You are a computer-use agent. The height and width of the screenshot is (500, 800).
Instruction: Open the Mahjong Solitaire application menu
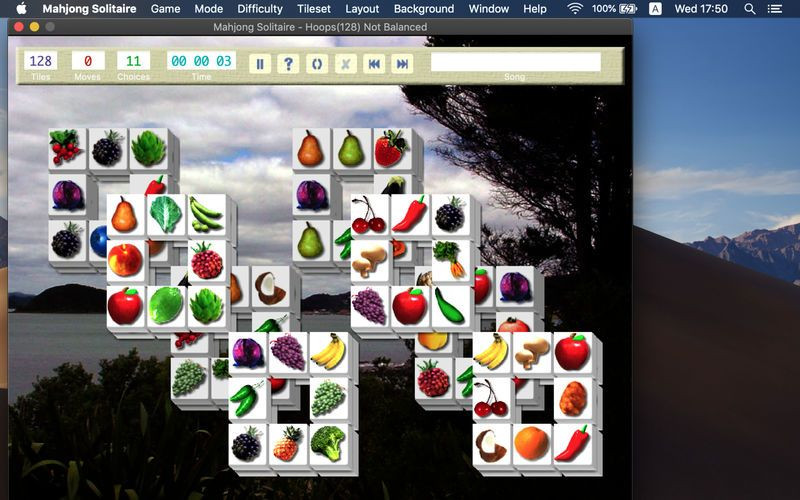coord(89,9)
